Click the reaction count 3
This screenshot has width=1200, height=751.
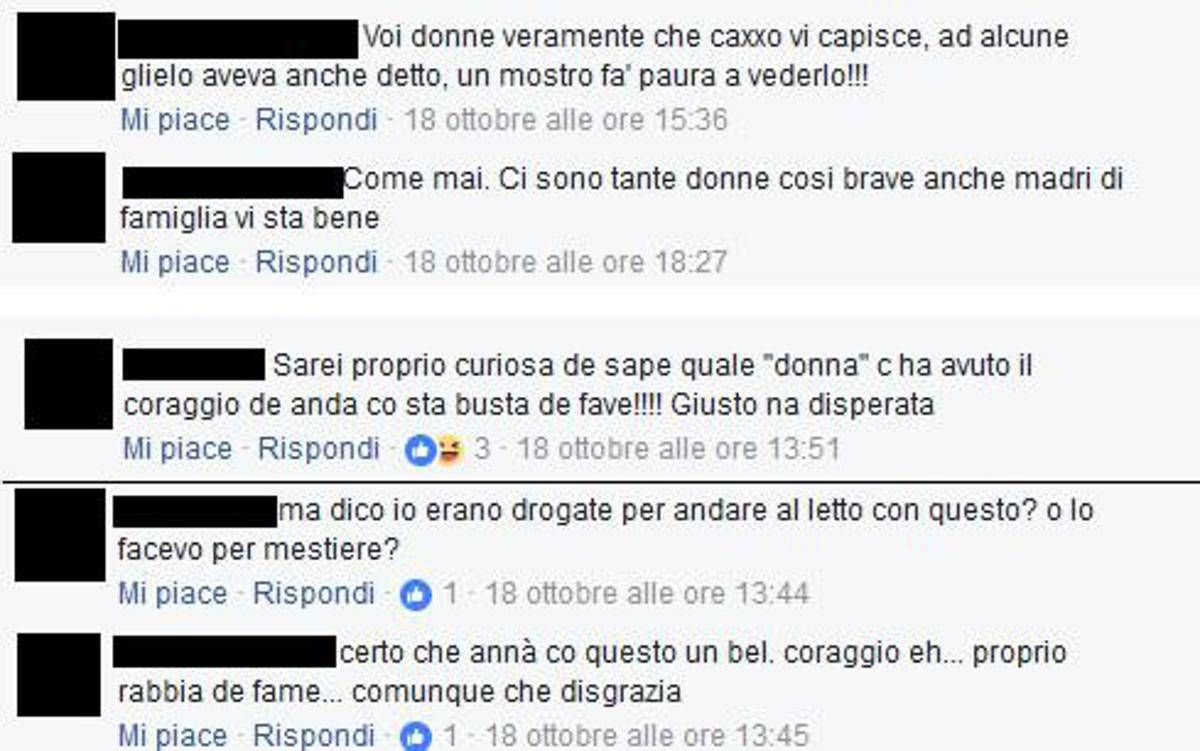tap(482, 449)
